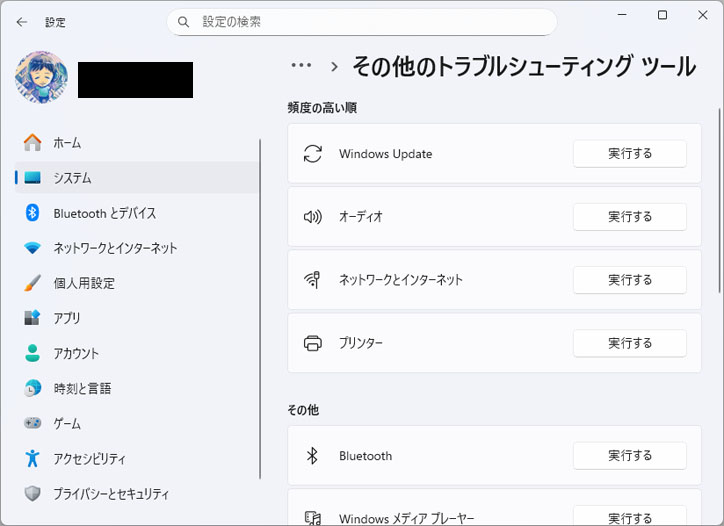Click the back arrow in title bar

coord(22,21)
